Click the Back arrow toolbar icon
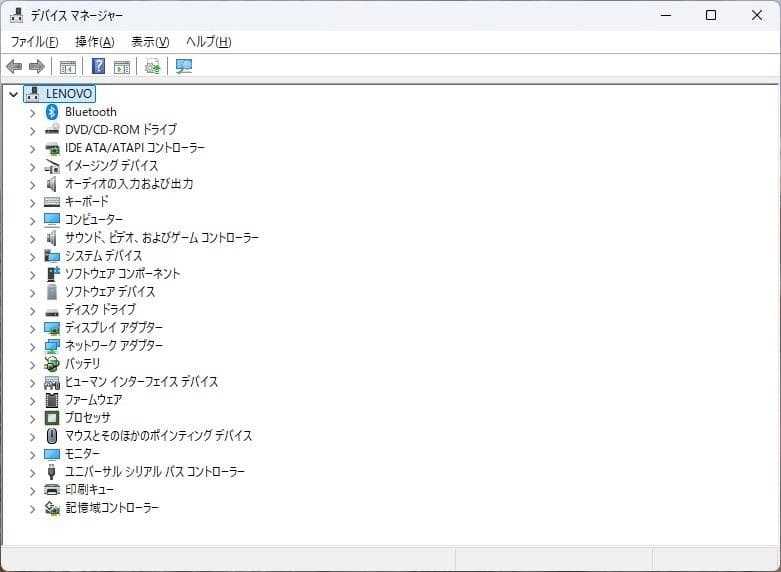This screenshot has width=781, height=572. tap(14, 66)
